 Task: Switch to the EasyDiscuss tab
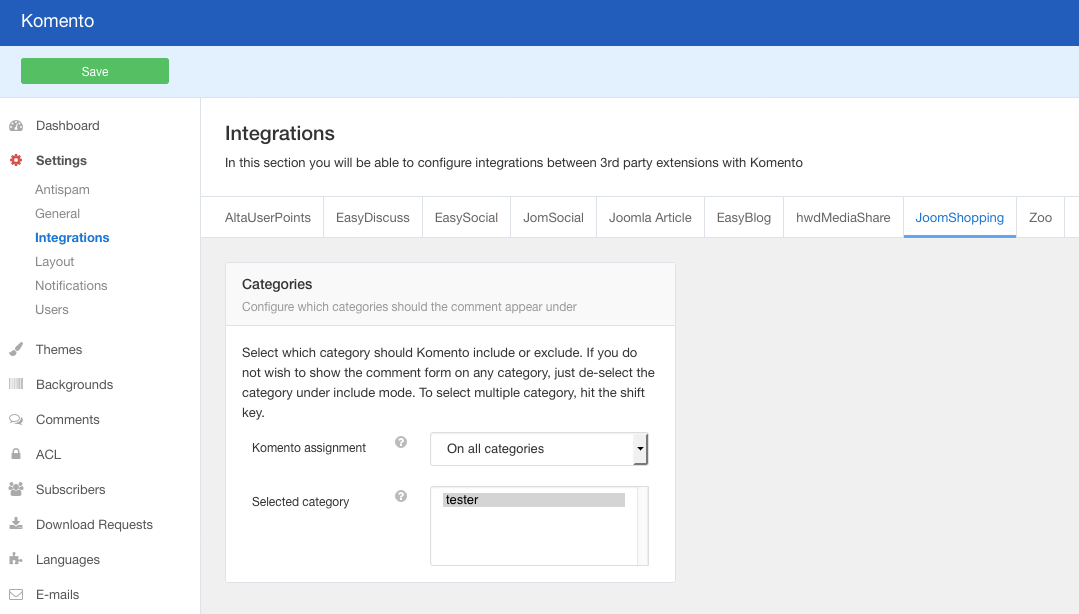pos(372,218)
